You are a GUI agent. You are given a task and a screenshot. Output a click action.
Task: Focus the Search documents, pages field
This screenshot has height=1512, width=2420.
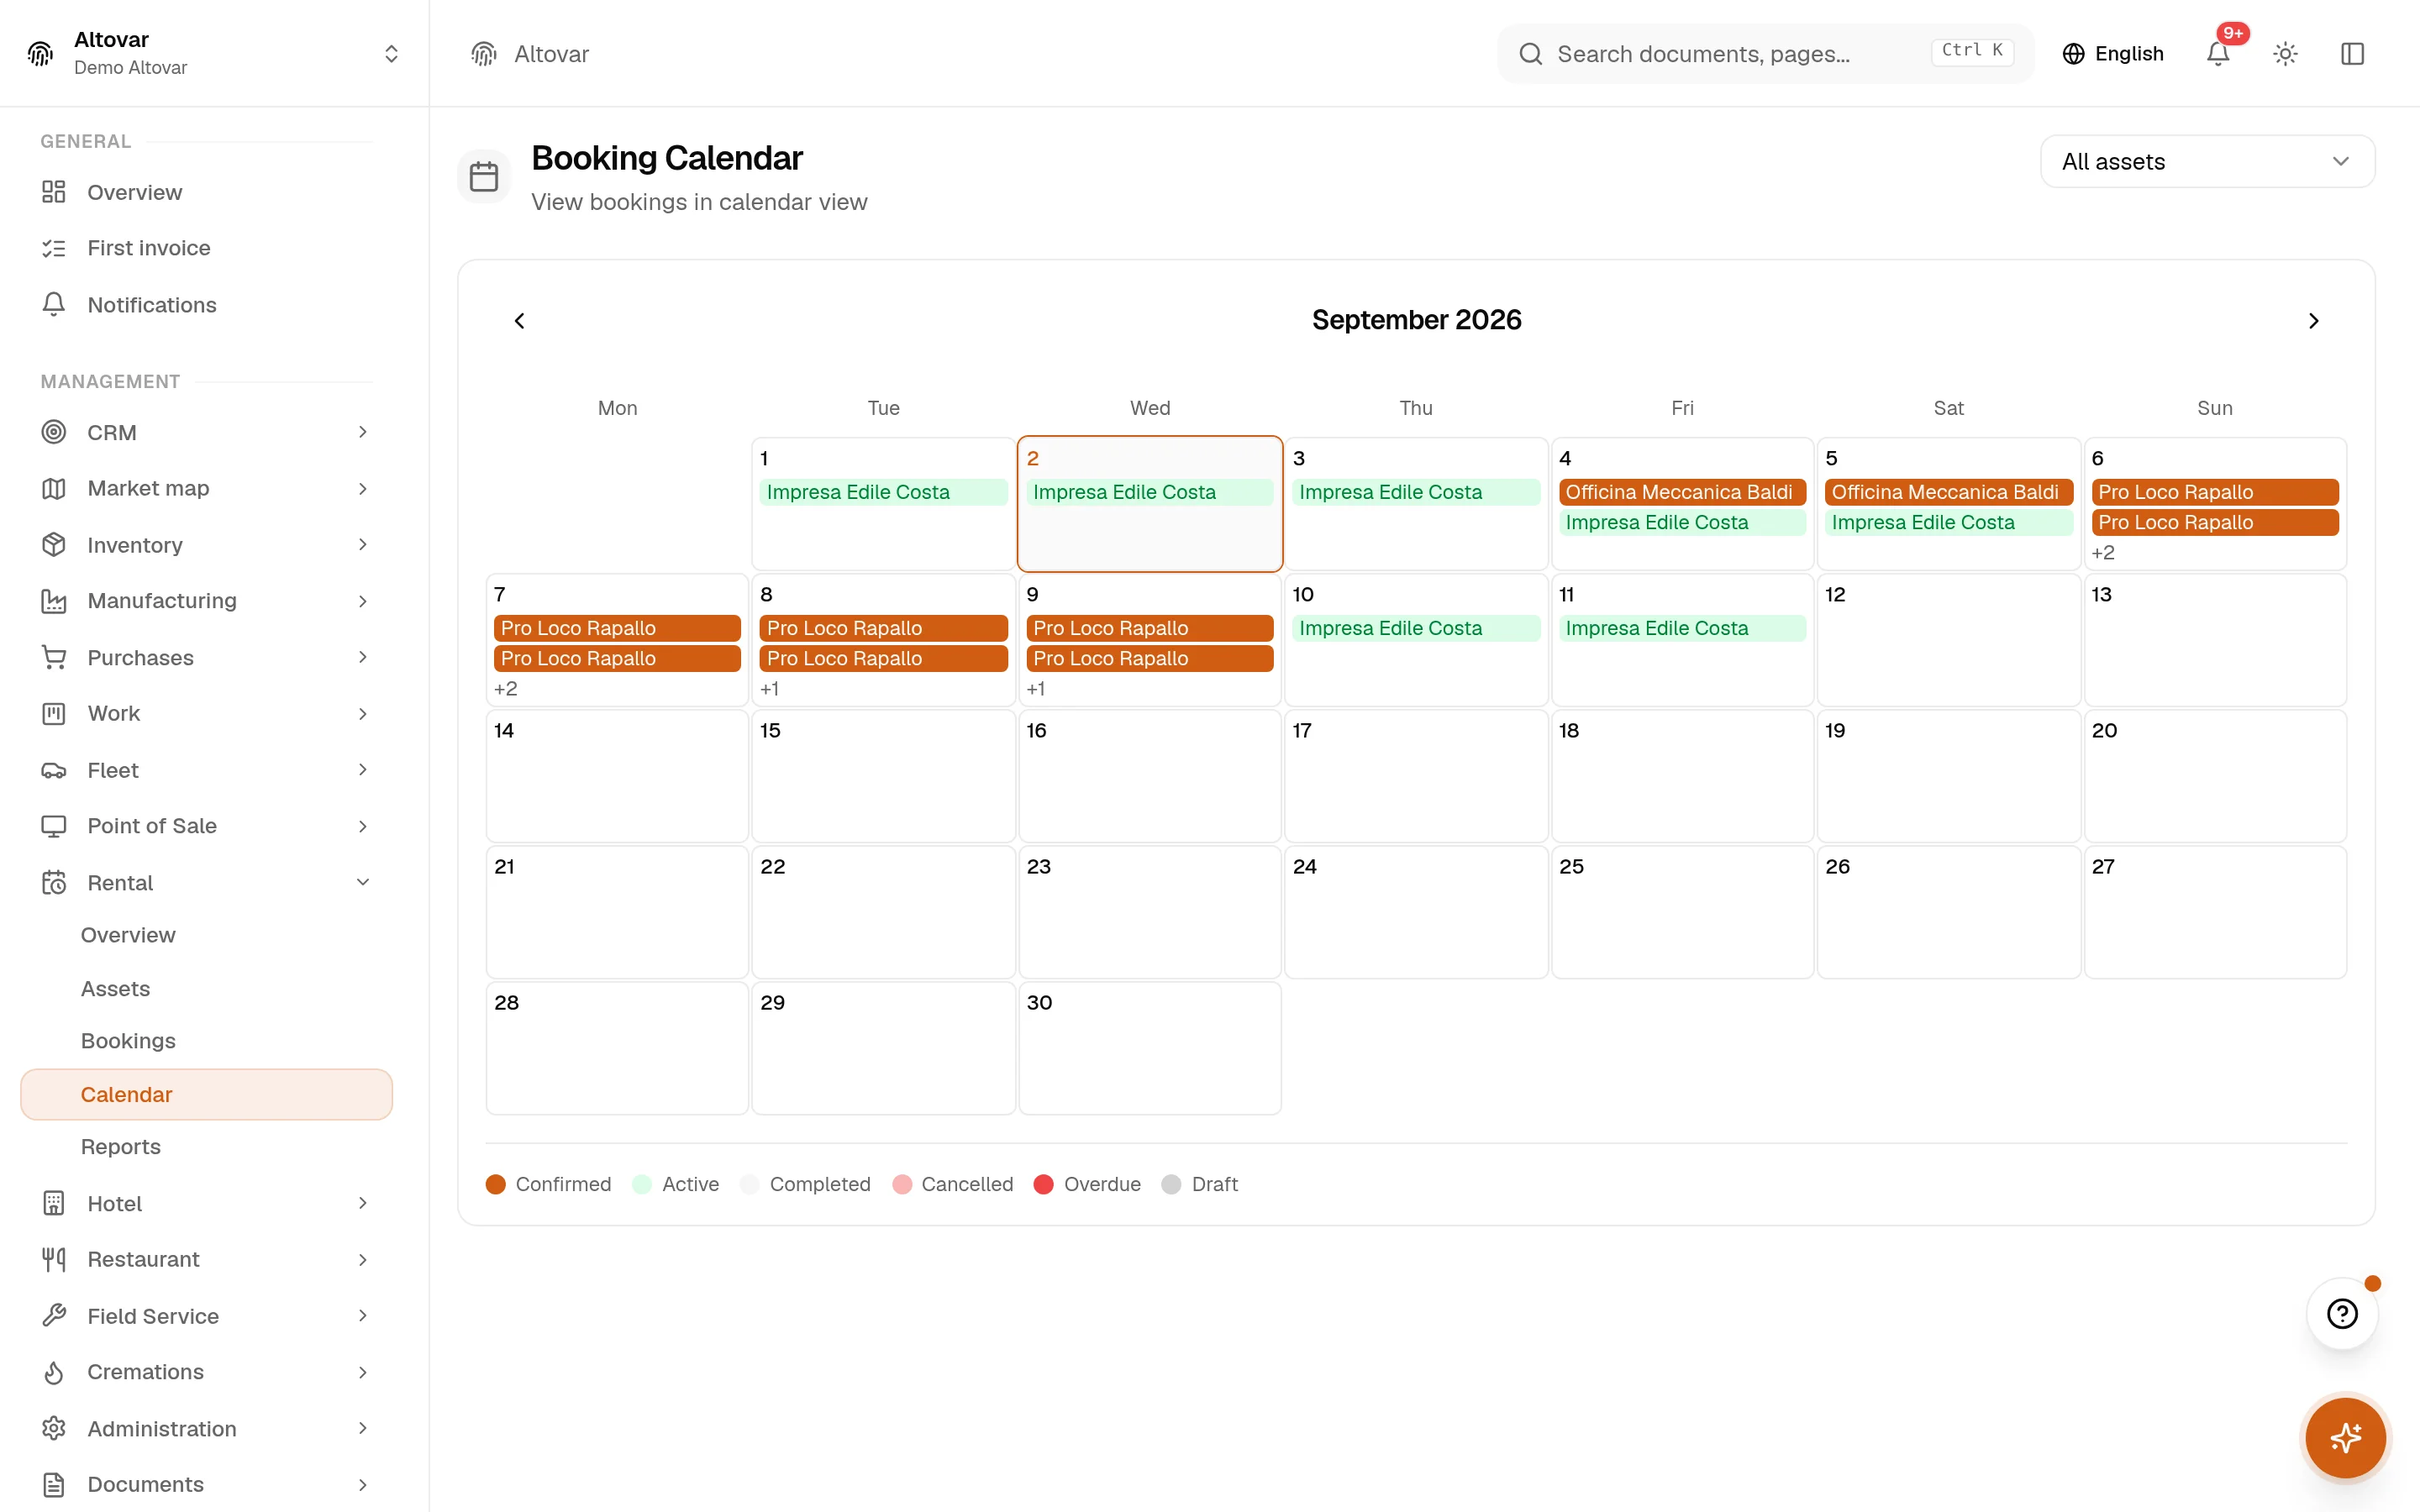pos(1765,53)
